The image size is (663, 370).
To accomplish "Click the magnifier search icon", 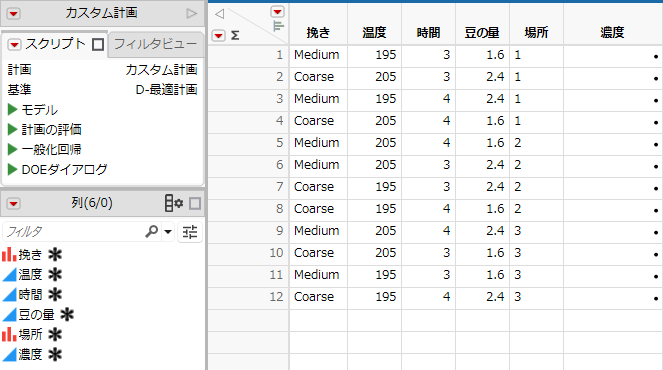I will 151,231.
